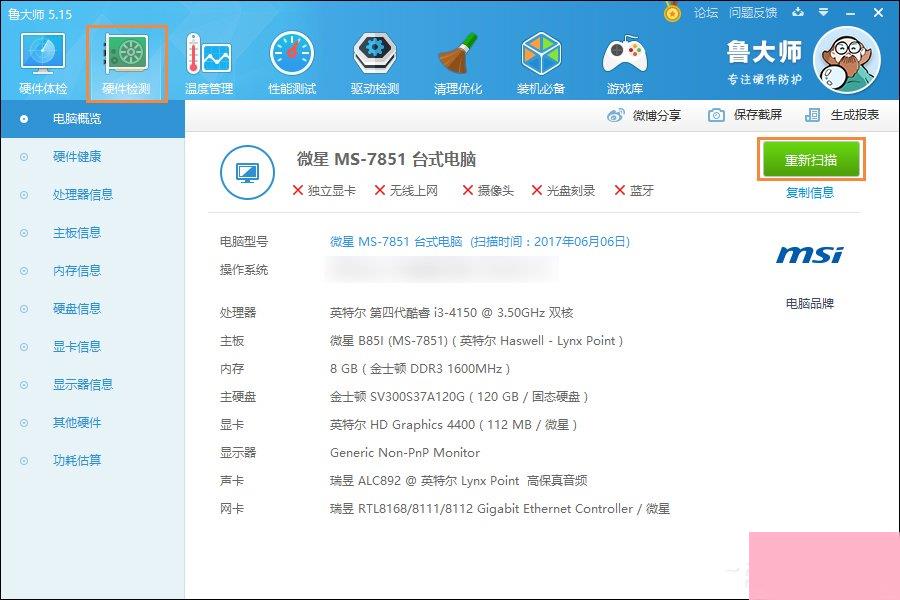Select 其他硬件 in sidebar
The image size is (900, 600).
(x=92, y=423)
